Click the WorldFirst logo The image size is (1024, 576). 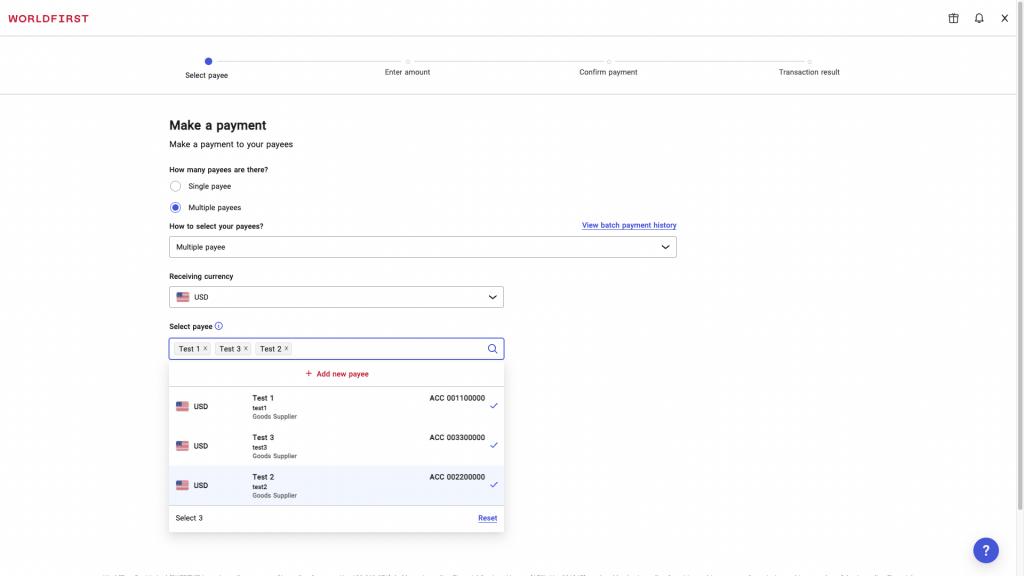[48, 18]
